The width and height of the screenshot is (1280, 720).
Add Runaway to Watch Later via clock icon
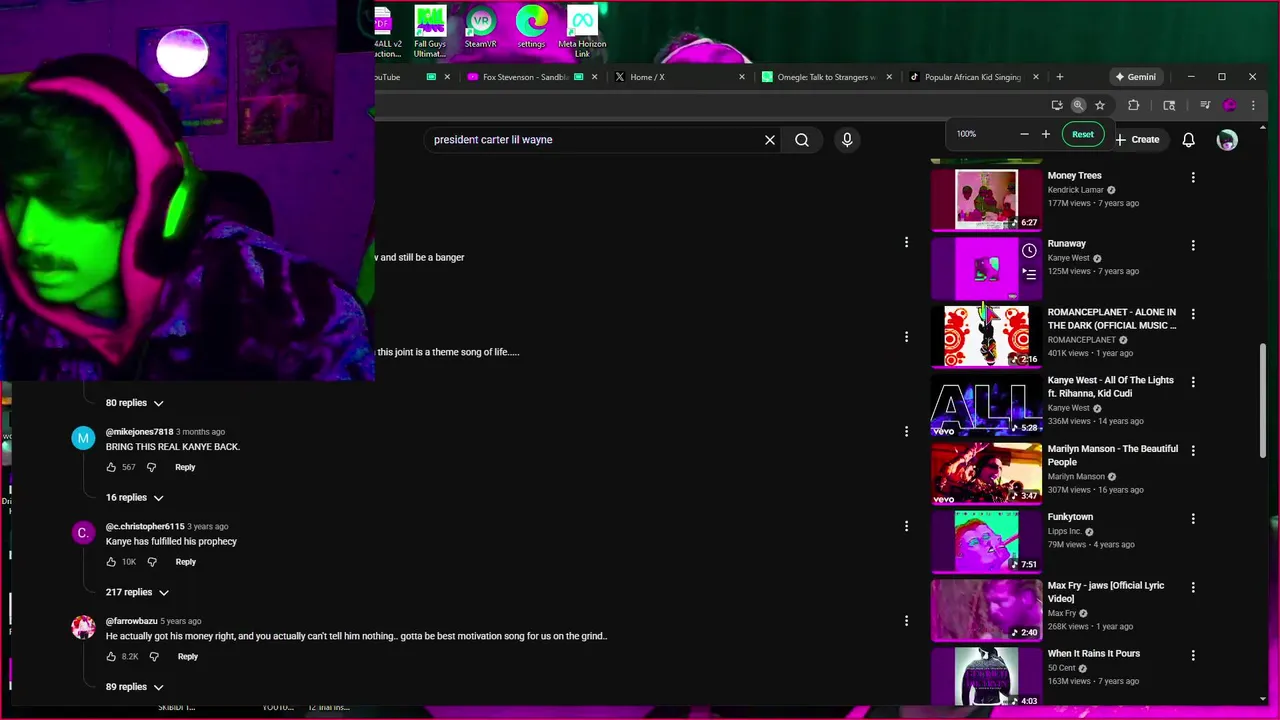coord(1029,251)
